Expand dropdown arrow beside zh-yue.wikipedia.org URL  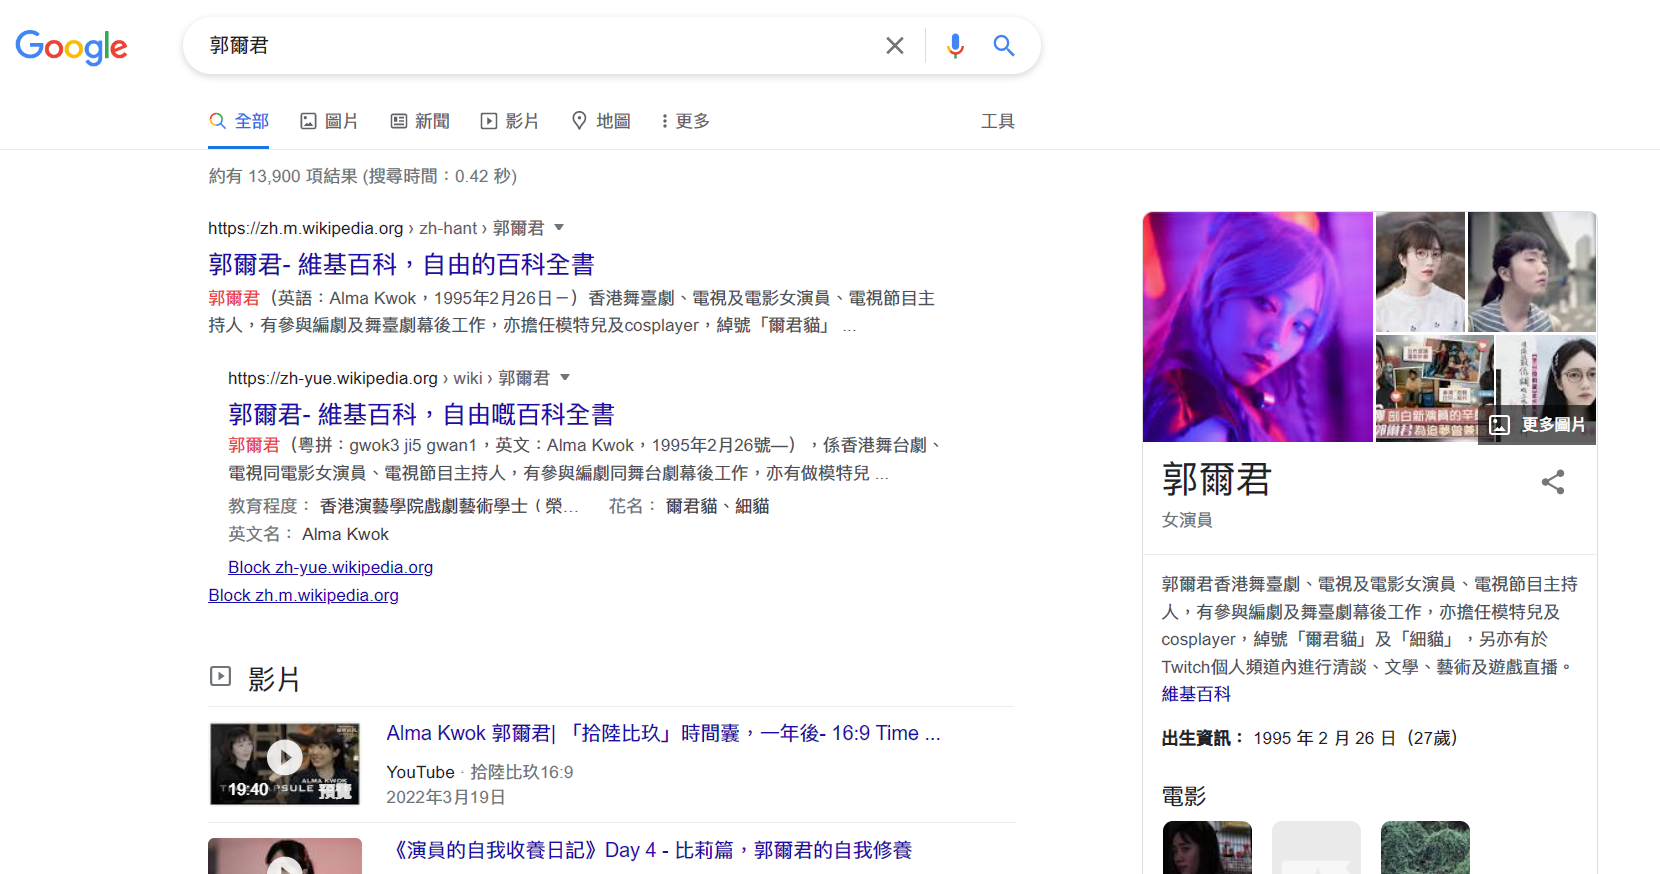(565, 378)
